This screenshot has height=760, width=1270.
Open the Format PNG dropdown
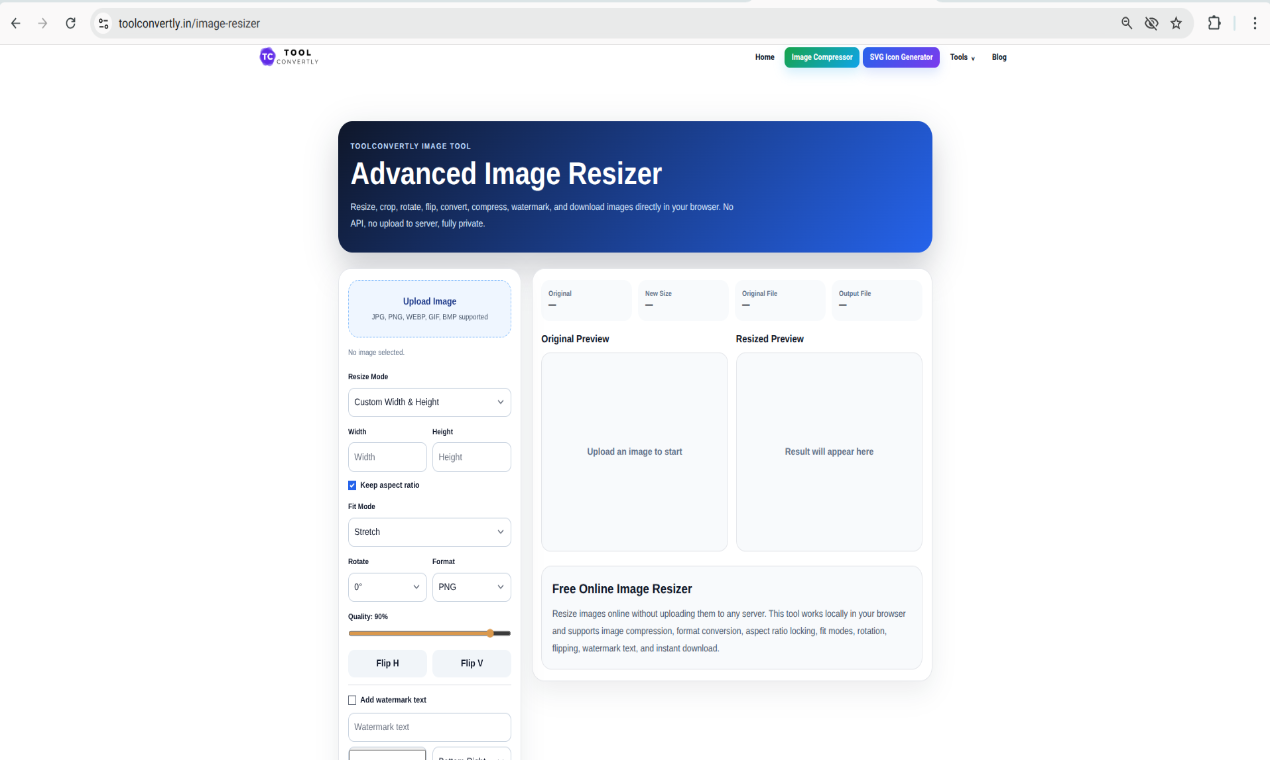coord(471,587)
